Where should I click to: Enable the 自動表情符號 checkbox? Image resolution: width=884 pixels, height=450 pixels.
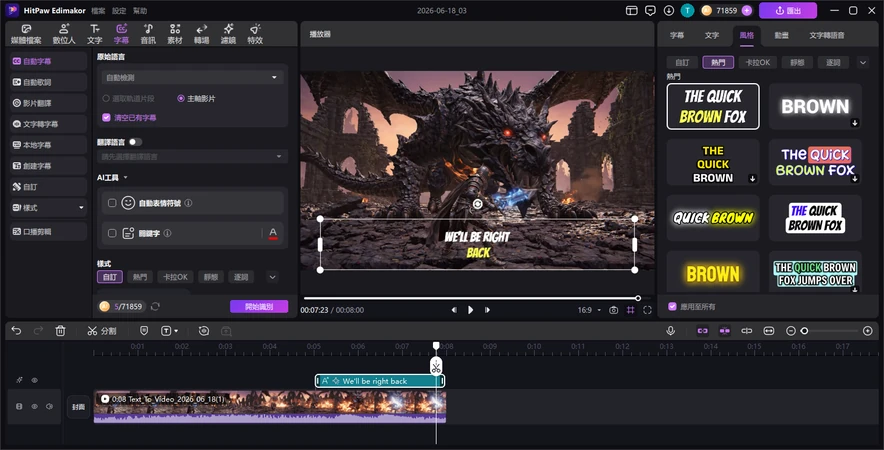tap(112, 203)
